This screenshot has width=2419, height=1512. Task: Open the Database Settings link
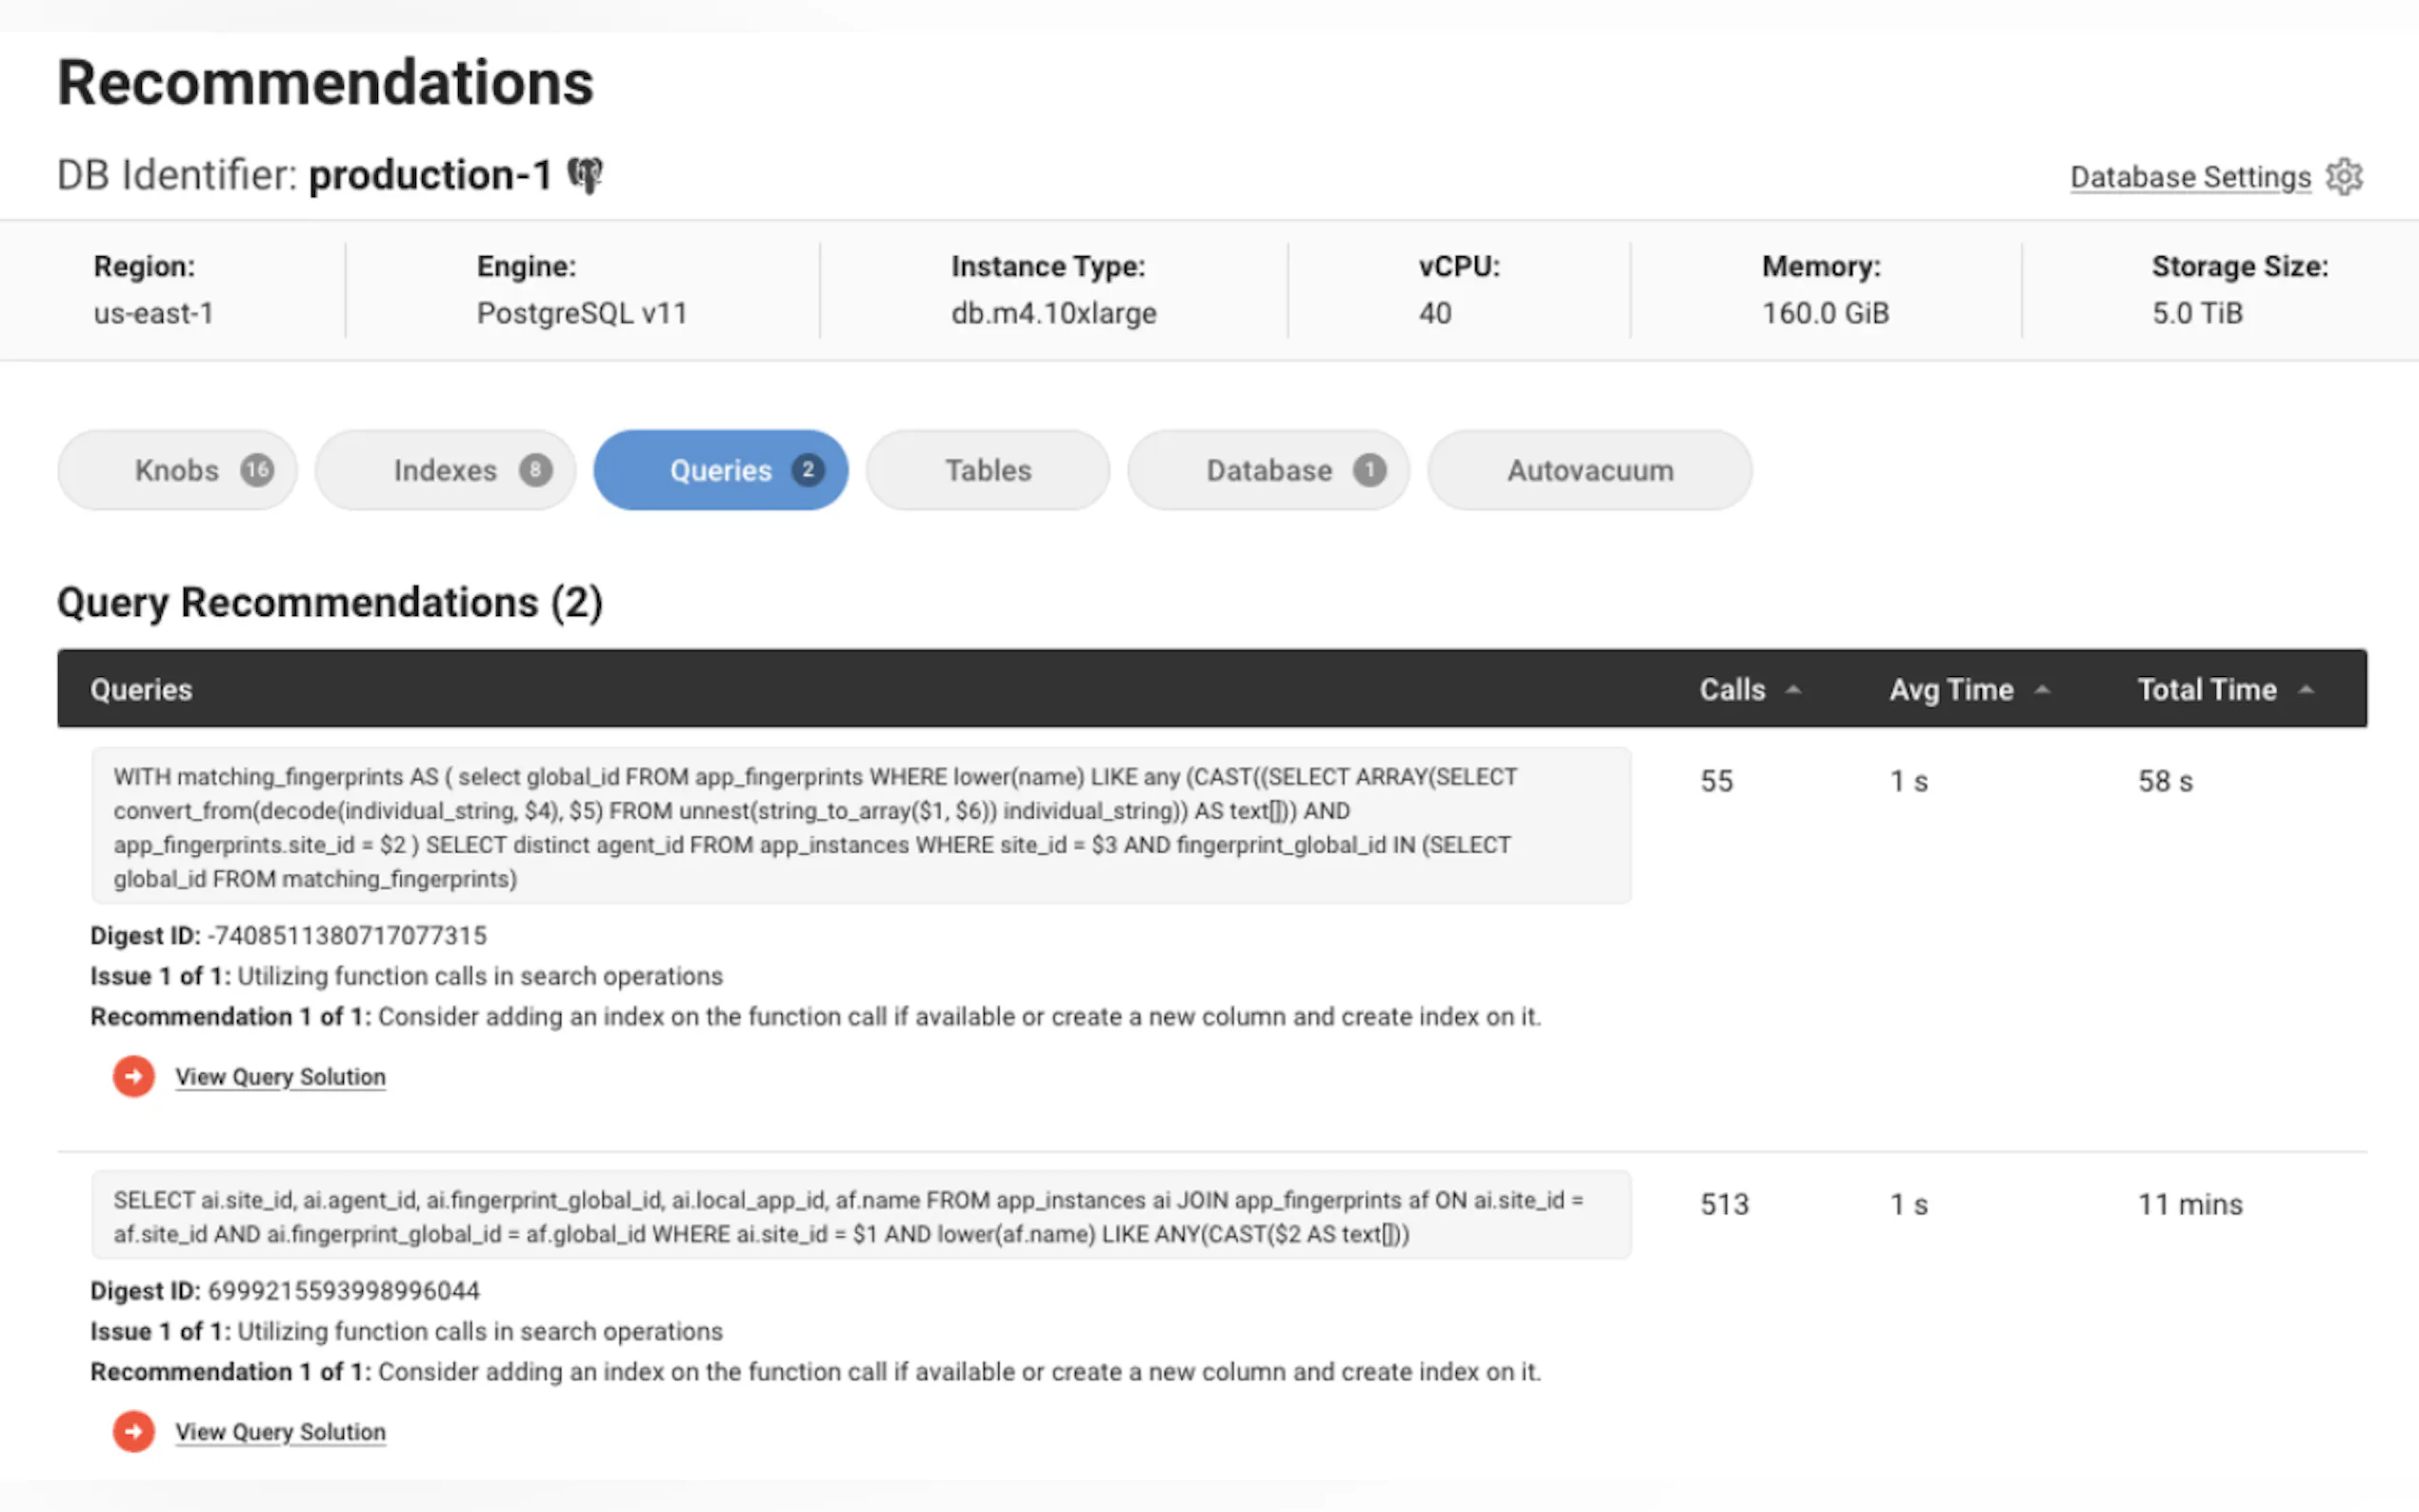click(x=2190, y=177)
